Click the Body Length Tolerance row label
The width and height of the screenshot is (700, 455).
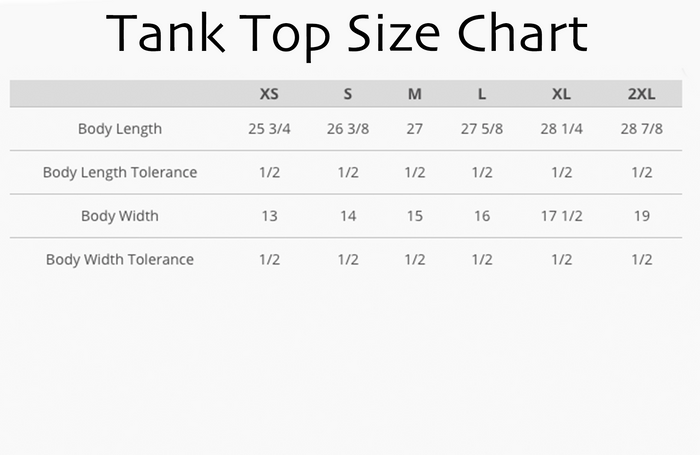pyautogui.click(x=120, y=173)
